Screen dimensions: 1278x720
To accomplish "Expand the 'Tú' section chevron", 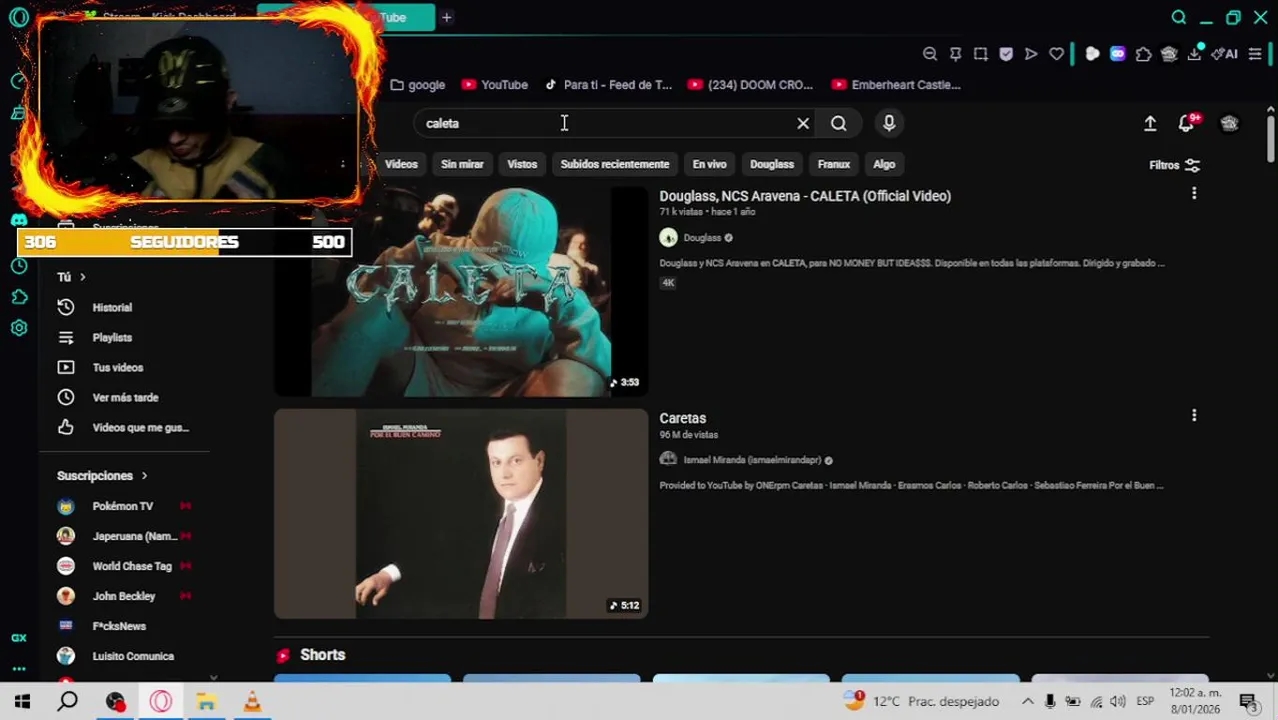I will [x=83, y=277].
